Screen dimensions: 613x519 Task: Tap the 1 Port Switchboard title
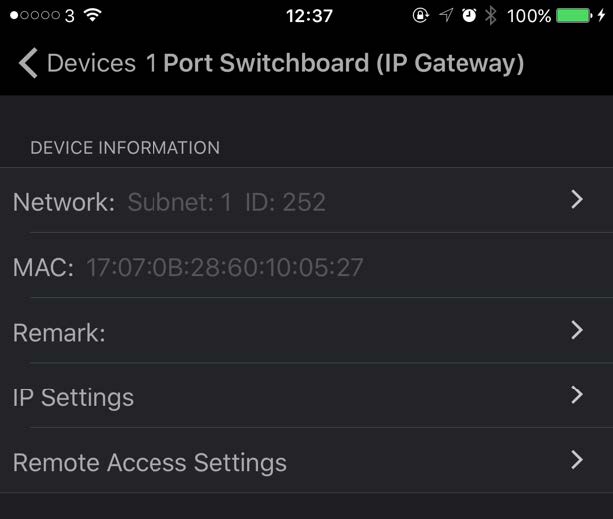coord(335,63)
